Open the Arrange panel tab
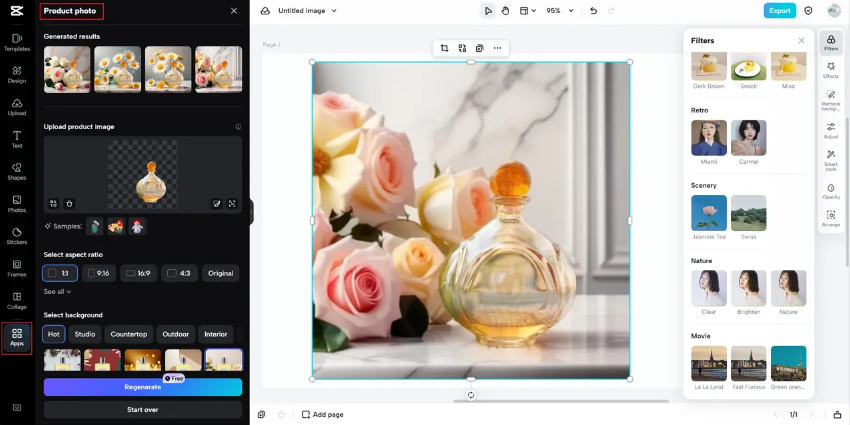850x425 pixels. pyautogui.click(x=831, y=219)
